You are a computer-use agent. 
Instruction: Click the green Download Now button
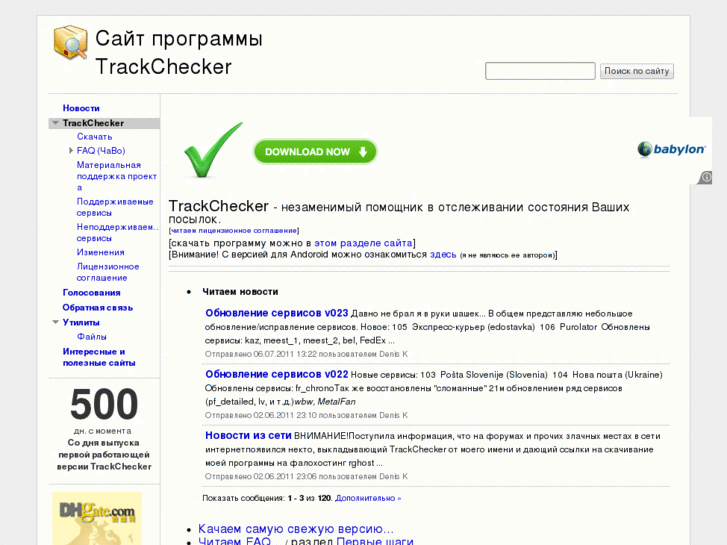click(315, 152)
